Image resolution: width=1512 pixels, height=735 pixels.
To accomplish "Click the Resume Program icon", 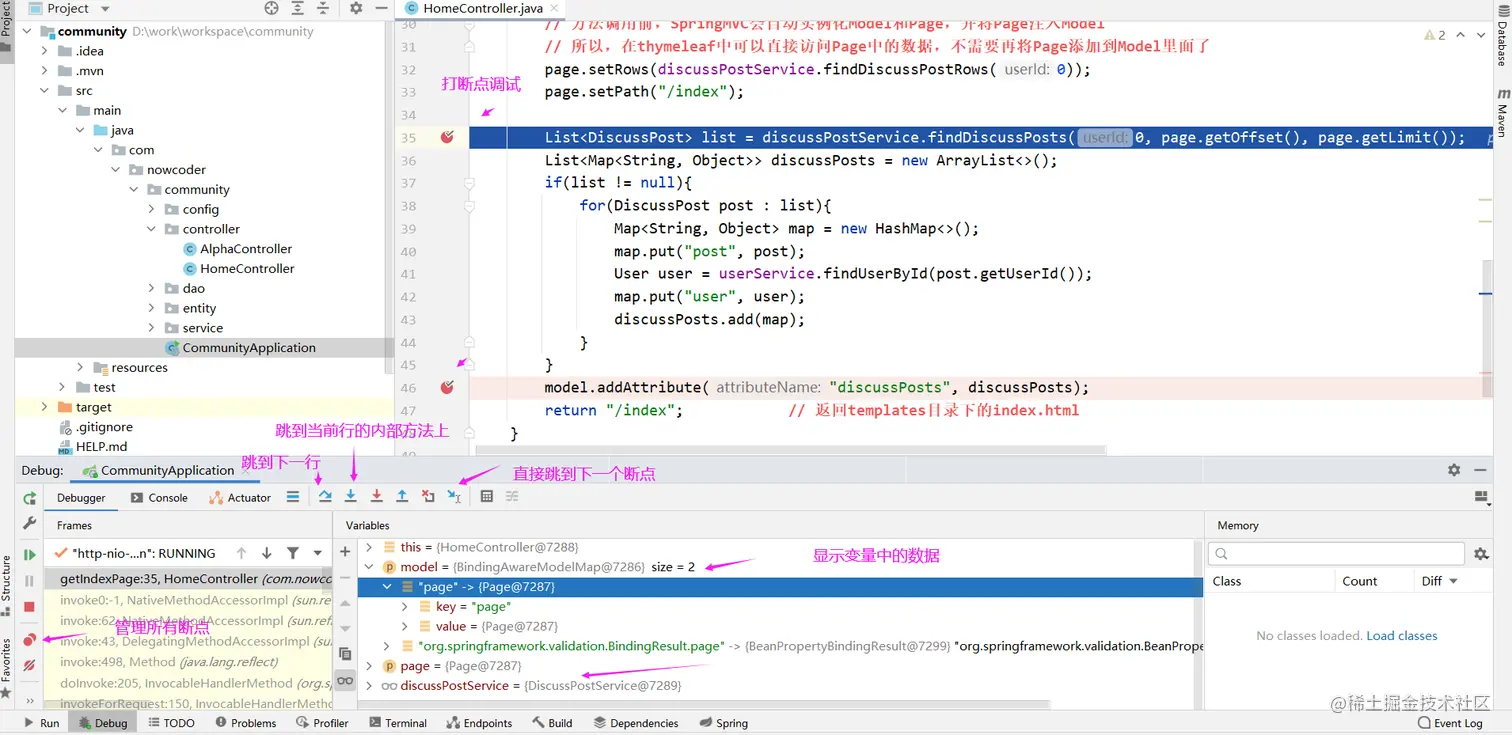I will pyautogui.click(x=29, y=554).
